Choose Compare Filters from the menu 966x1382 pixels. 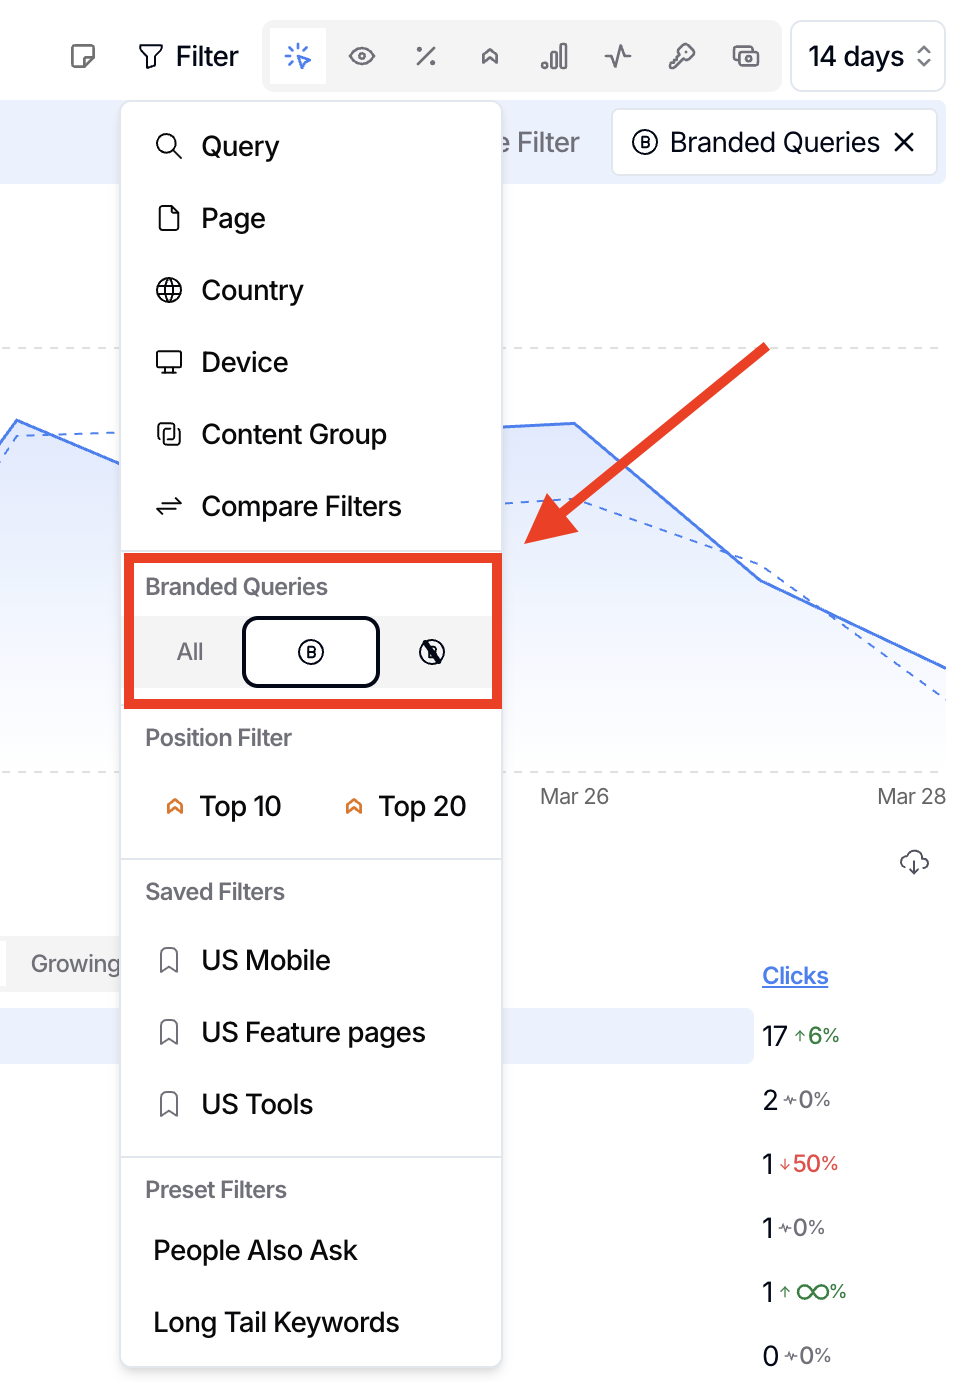(300, 506)
